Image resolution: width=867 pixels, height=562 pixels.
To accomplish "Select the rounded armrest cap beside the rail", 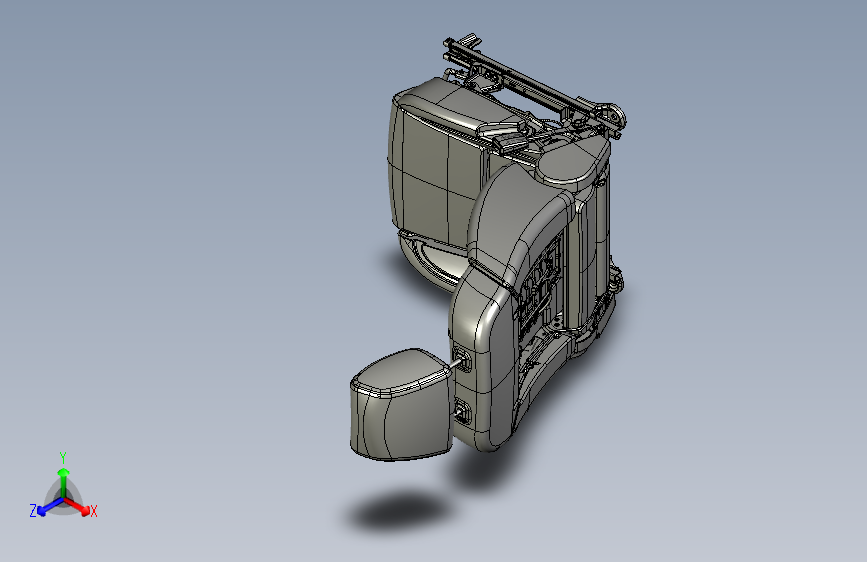I will [572, 161].
